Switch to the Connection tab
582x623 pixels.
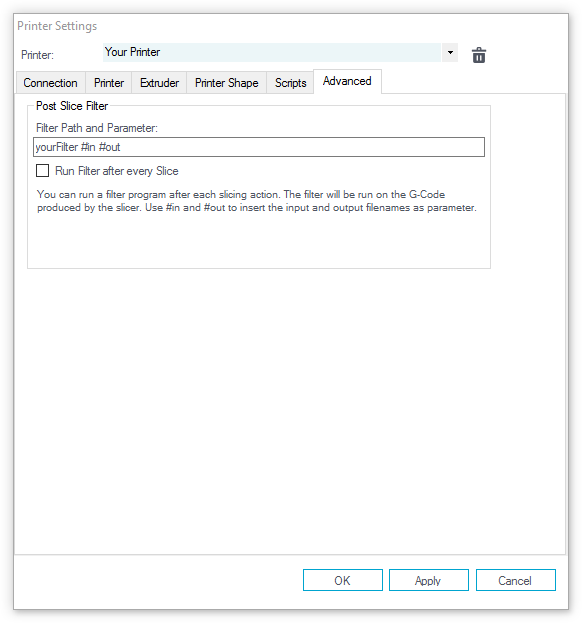(50, 83)
